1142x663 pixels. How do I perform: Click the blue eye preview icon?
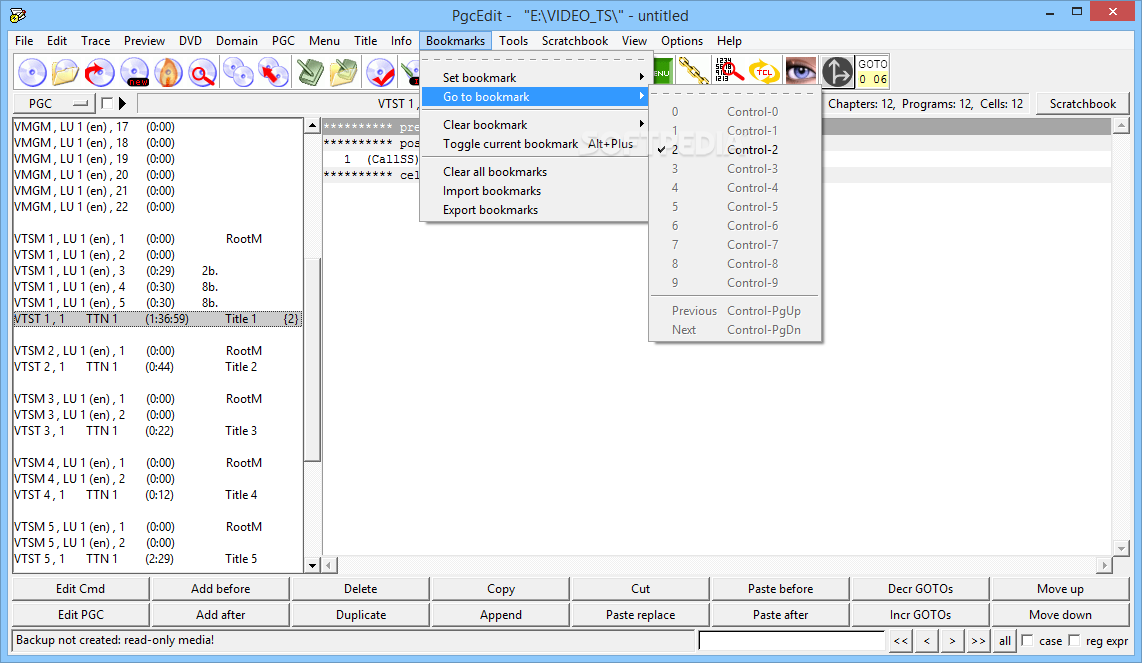[800, 71]
